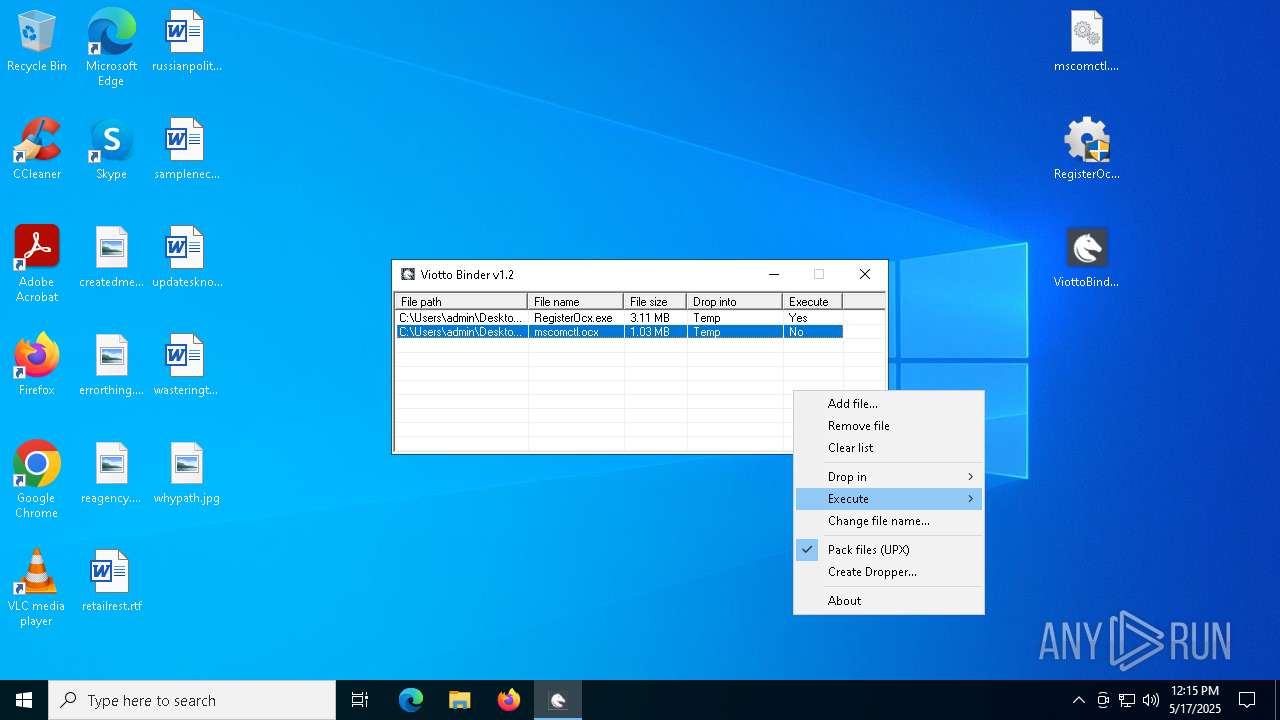Select the errorthing image file icon
The image size is (1280, 720).
tap(111, 366)
